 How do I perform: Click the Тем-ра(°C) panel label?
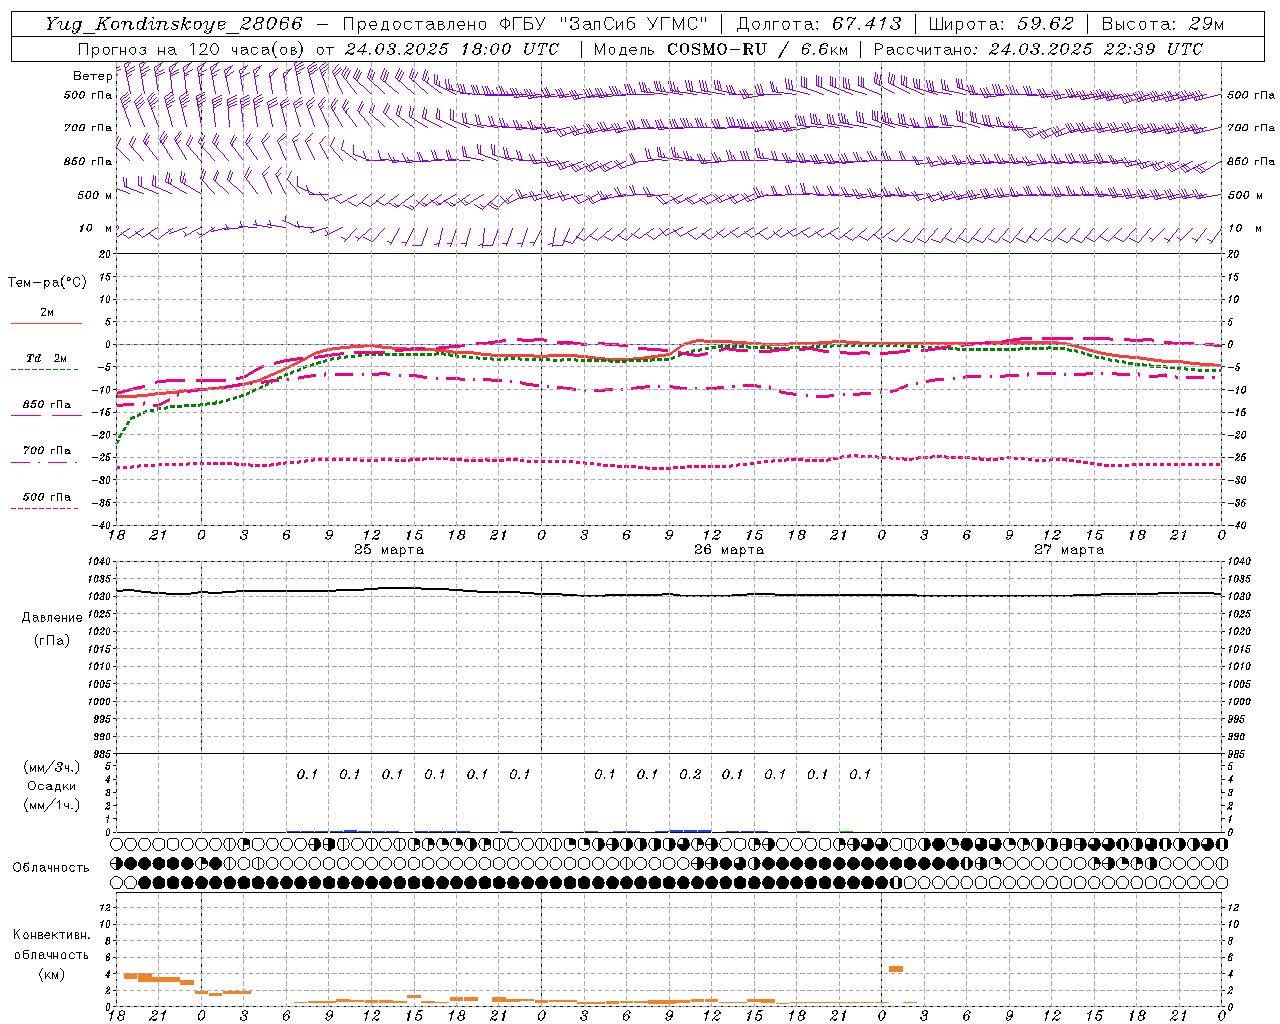pyautogui.click(x=47, y=283)
